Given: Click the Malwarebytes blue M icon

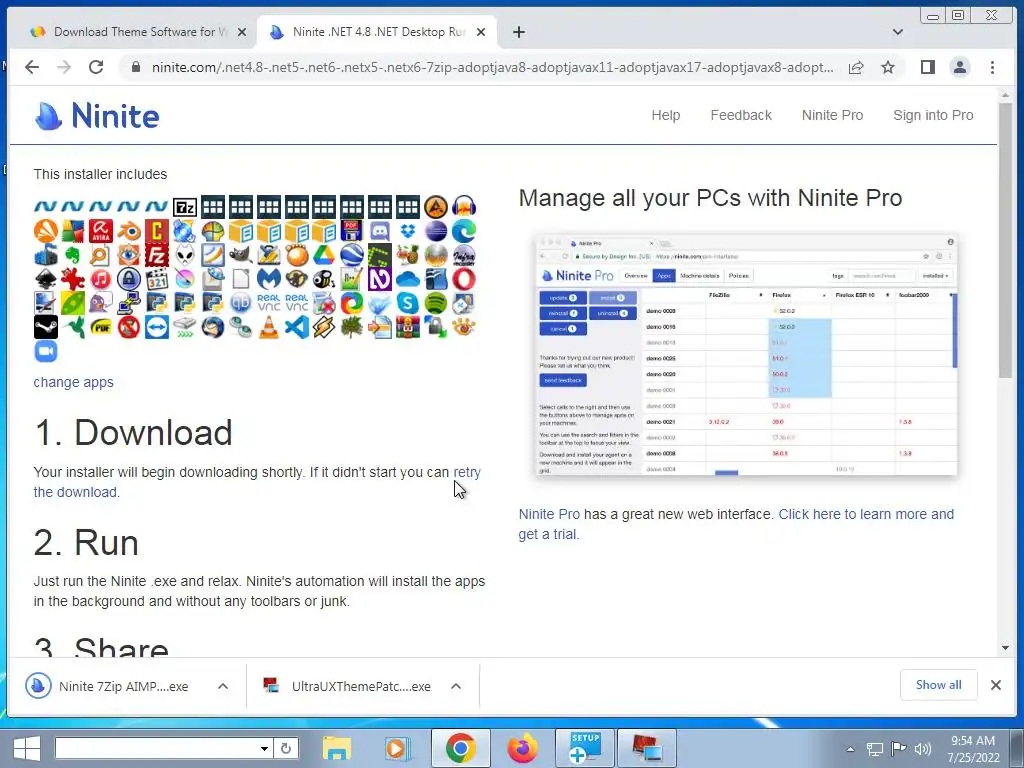Looking at the screenshot, I should click(x=268, y=280).
